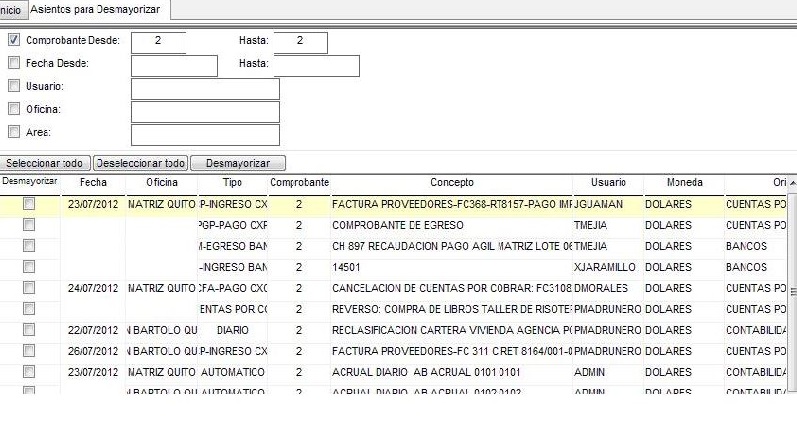Sort by the Concepto column header
Image resolution: width=797 pixels, height=426 pixels.
click(451, 182)
